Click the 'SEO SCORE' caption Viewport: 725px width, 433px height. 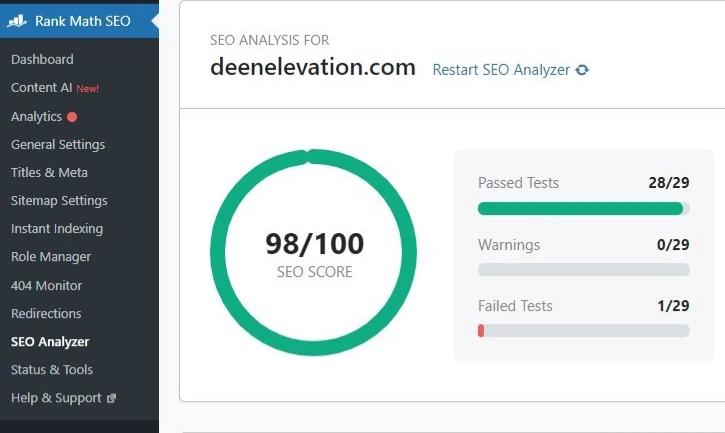314,272
